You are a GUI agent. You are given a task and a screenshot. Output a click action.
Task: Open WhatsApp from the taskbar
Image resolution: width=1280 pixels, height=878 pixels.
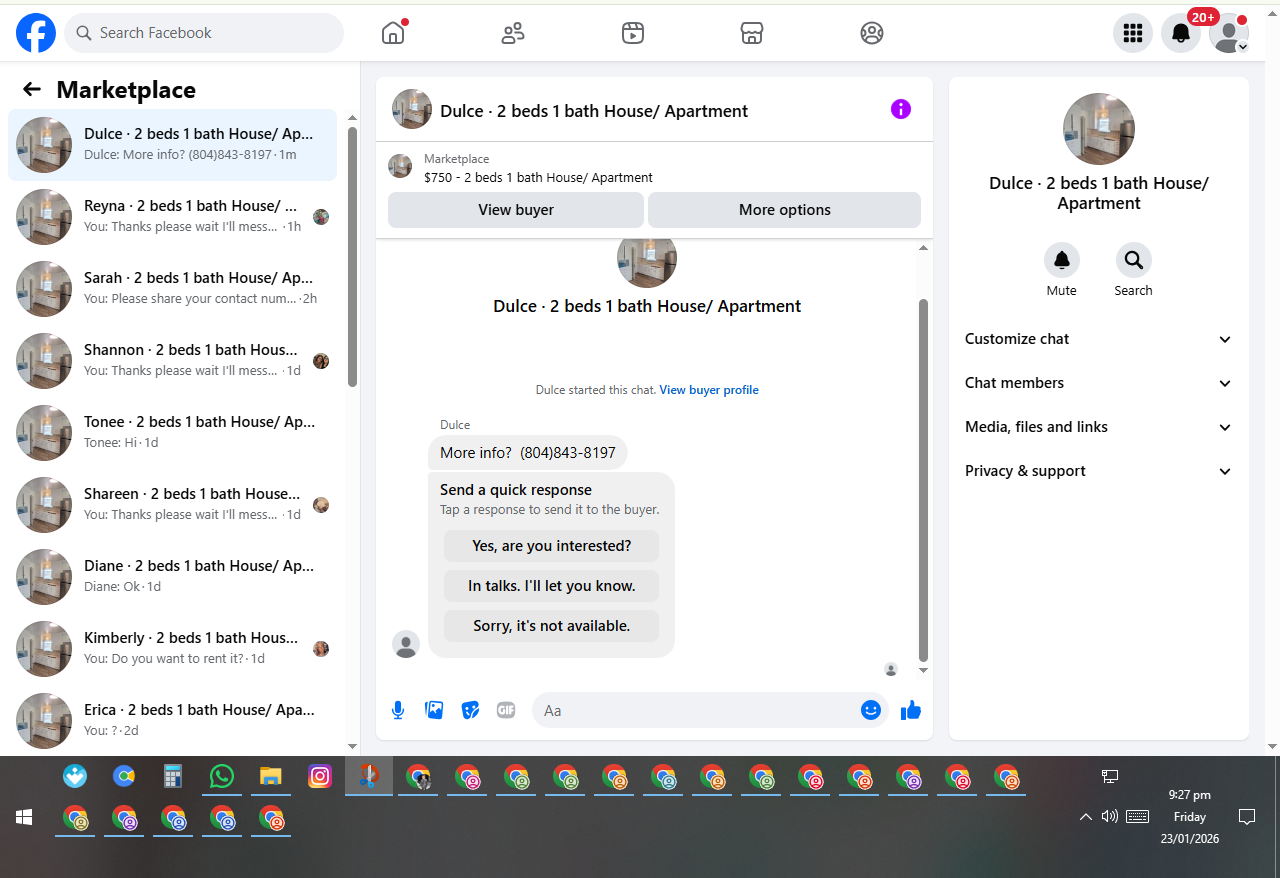point(222,776)
